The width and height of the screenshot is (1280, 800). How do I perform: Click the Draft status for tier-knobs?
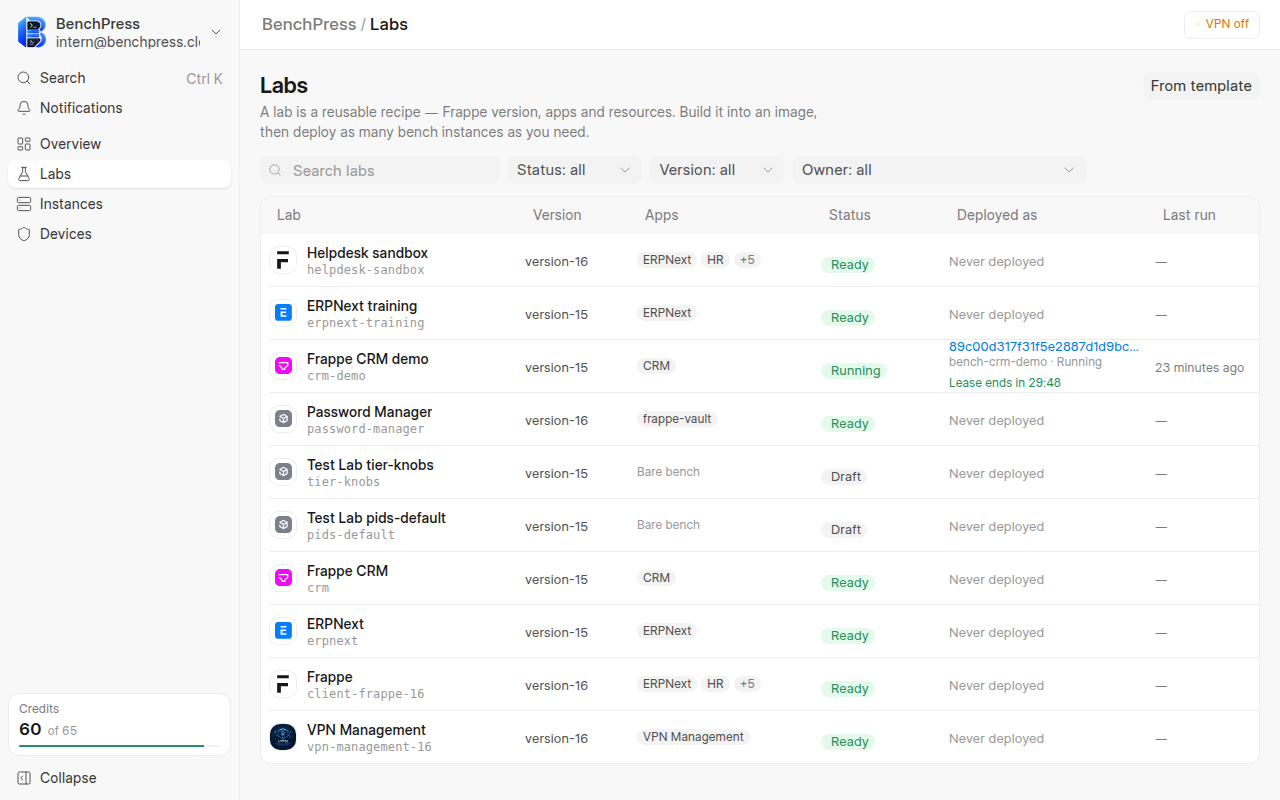[846, 476]
